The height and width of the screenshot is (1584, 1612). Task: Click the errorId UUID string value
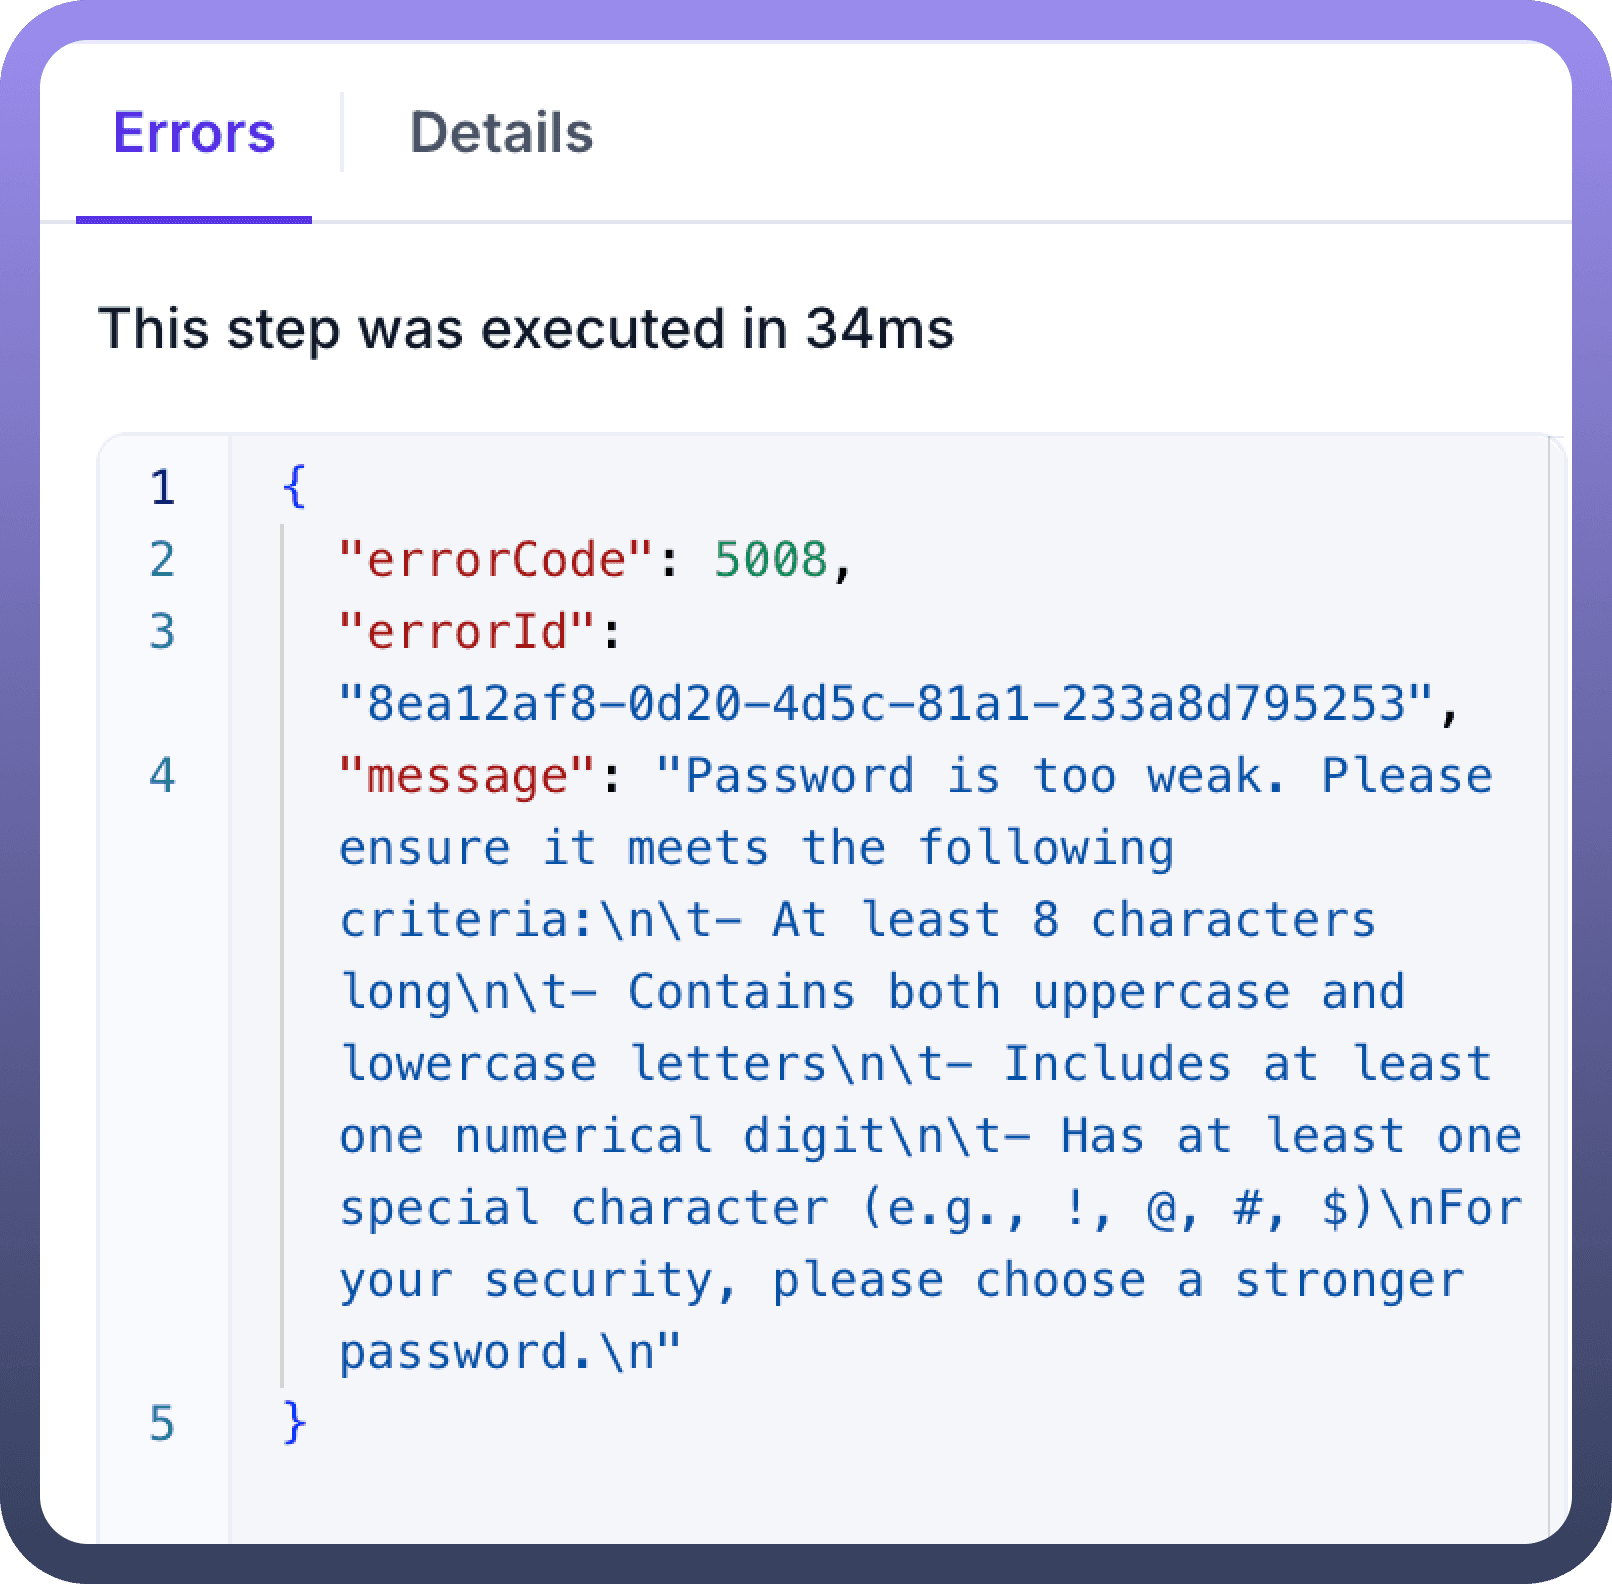[x=887, y=704]
